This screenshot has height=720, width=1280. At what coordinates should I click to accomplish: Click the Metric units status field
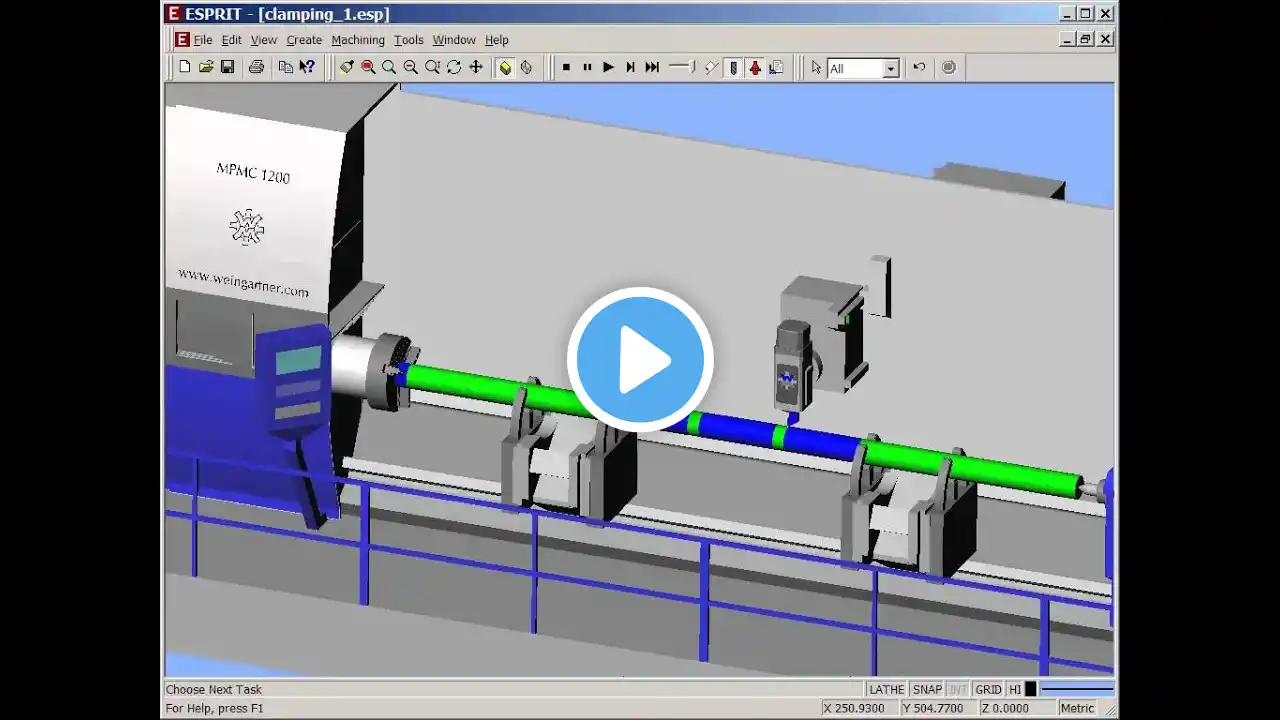[1077, 708]
